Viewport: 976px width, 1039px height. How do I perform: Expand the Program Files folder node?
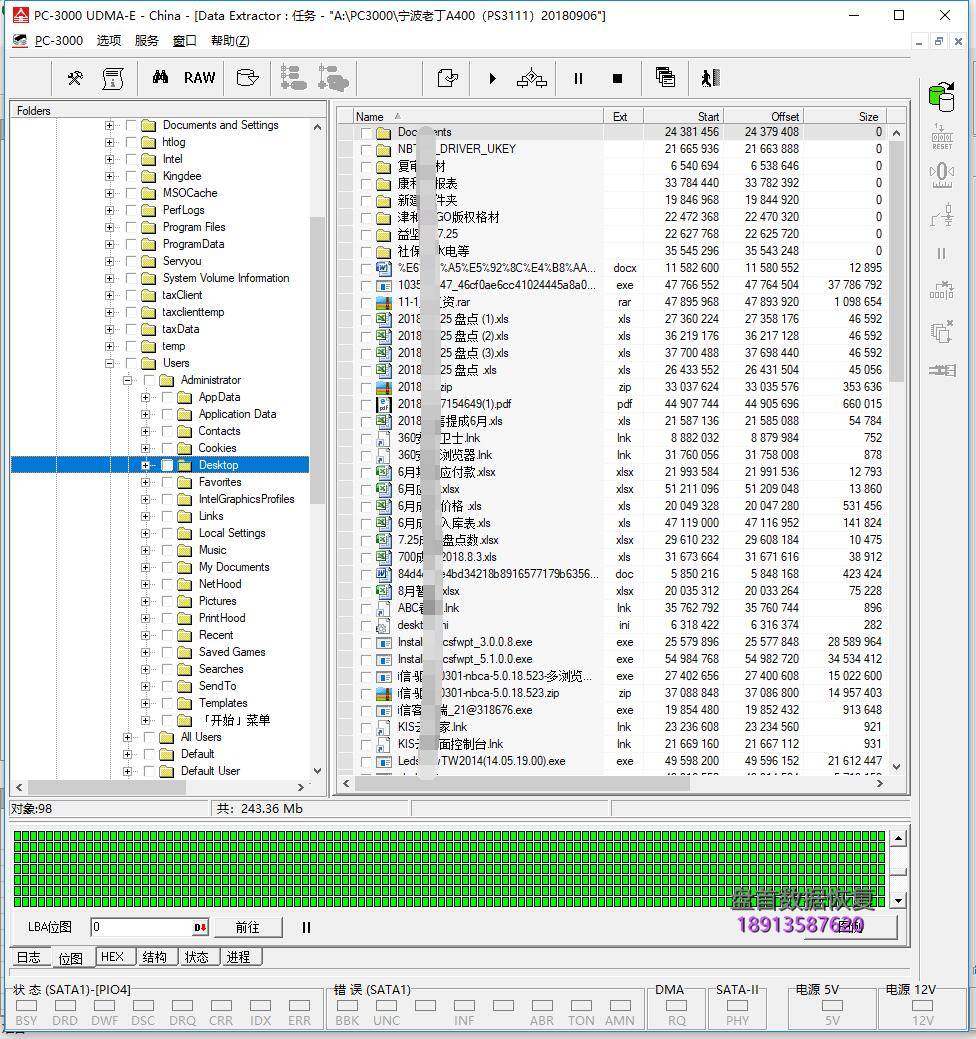(109, 227)
